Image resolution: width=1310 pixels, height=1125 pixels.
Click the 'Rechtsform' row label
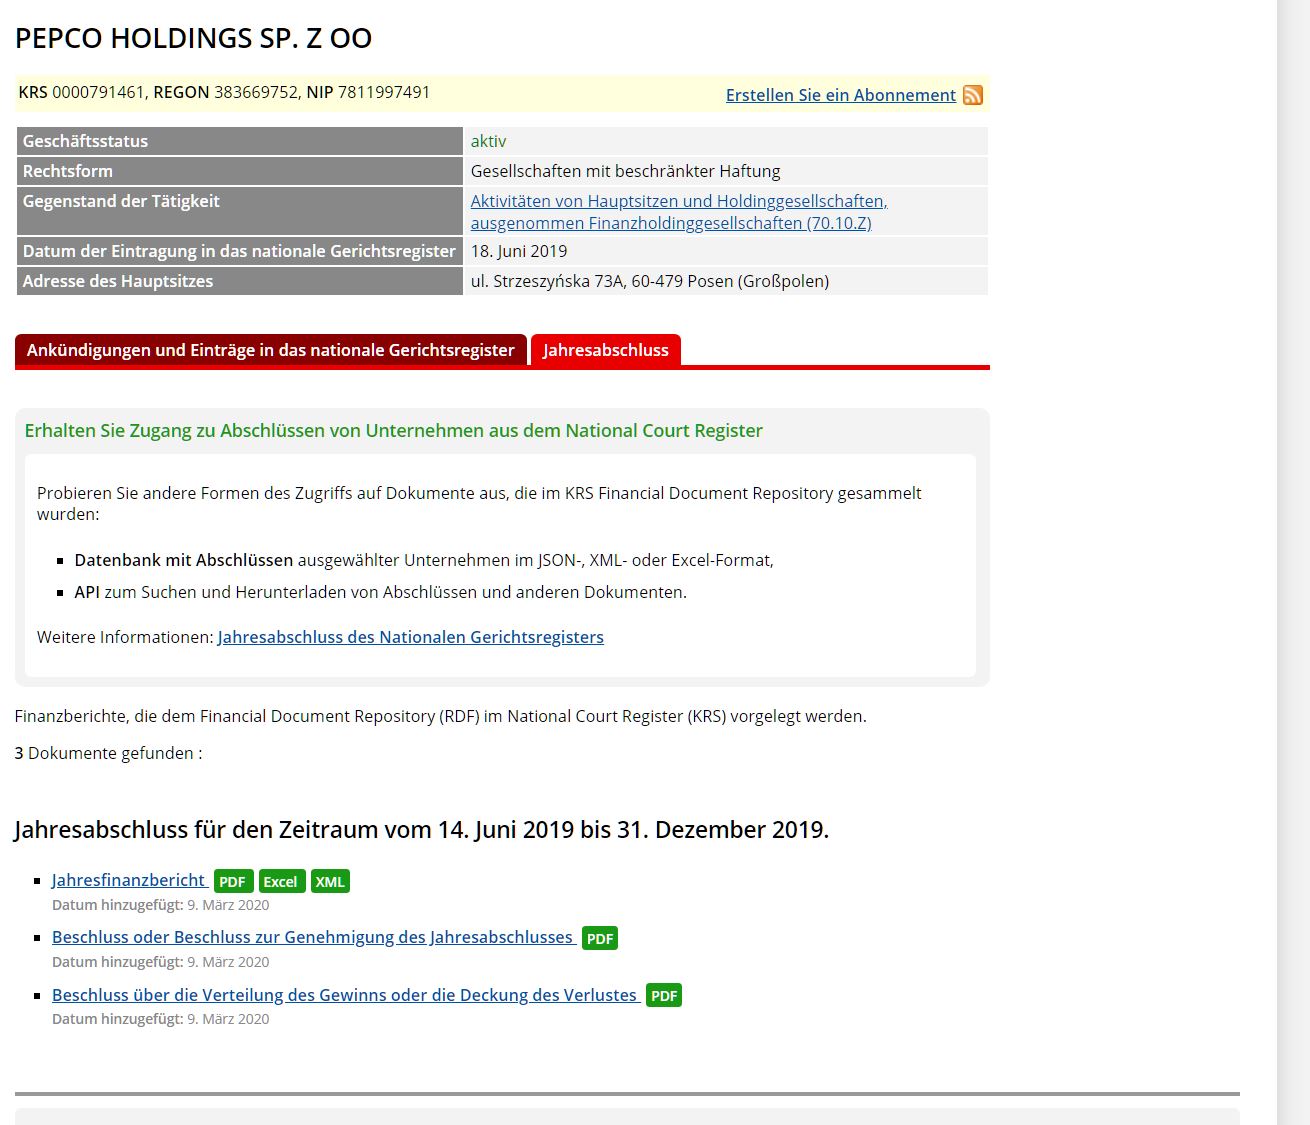click(68, 171)
